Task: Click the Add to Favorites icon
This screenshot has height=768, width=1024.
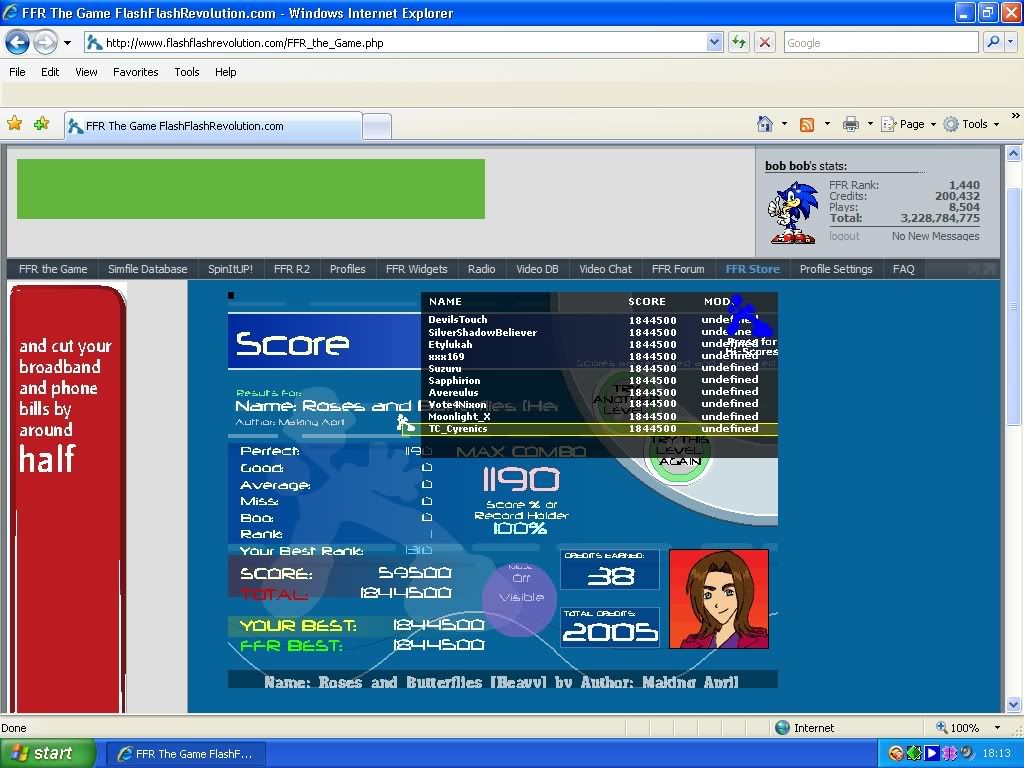Action: [x=41, y=124]
